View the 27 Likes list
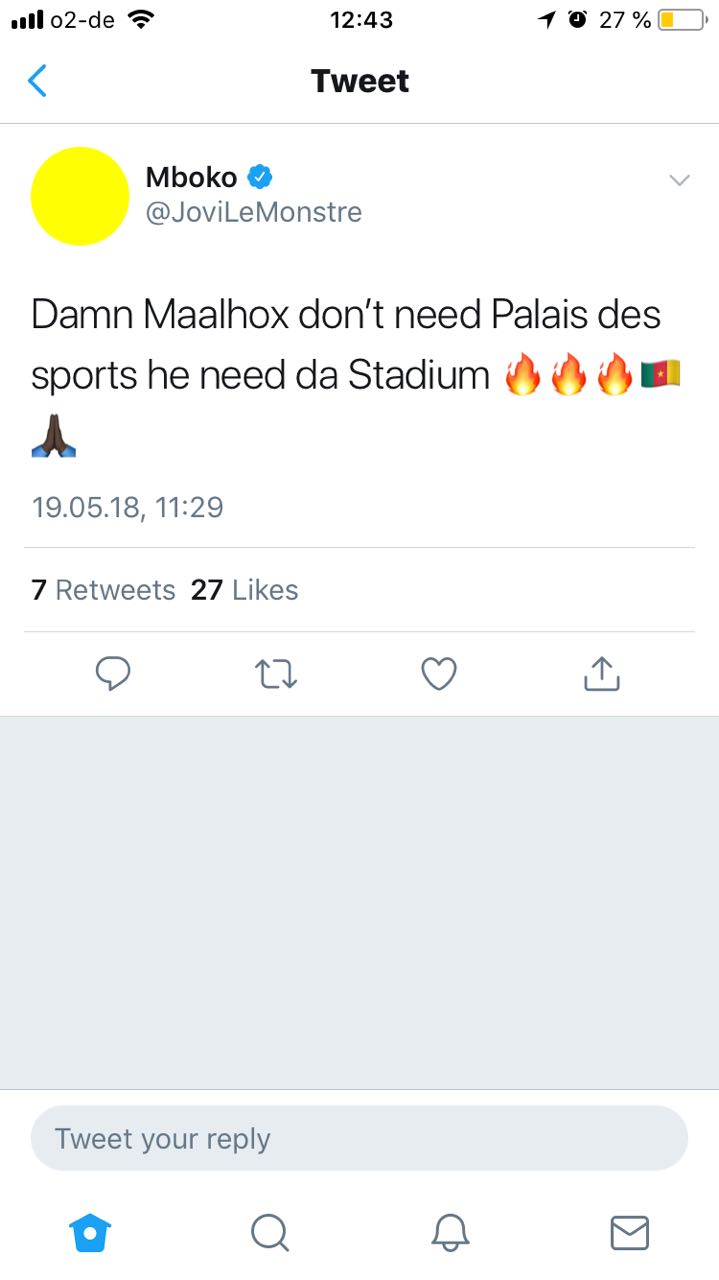The width and height of the screenshot is (719, 1280). coord(245,590)
